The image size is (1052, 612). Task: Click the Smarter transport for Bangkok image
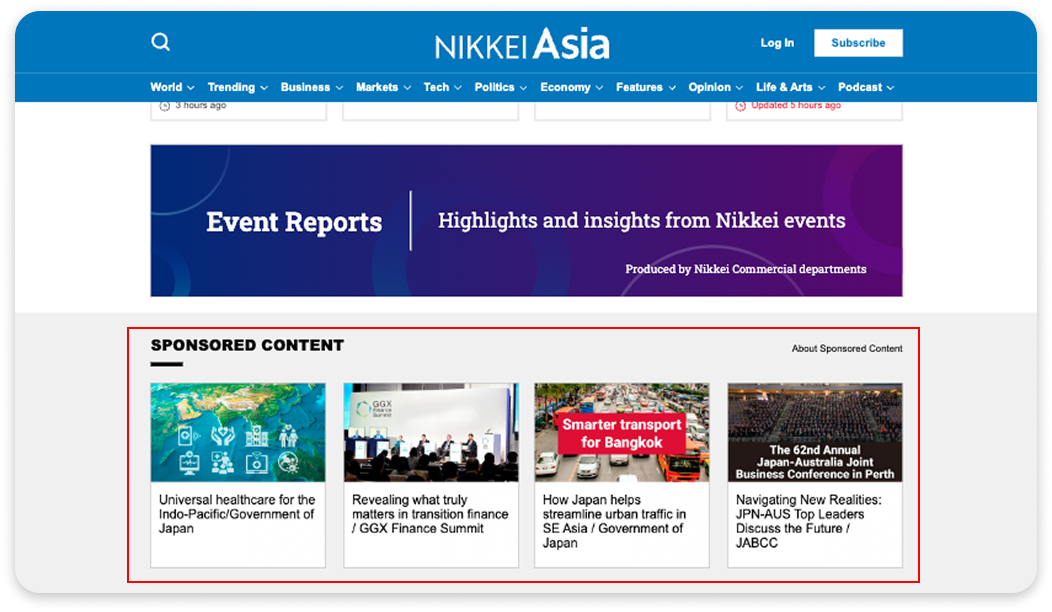[x=621, y=432]
